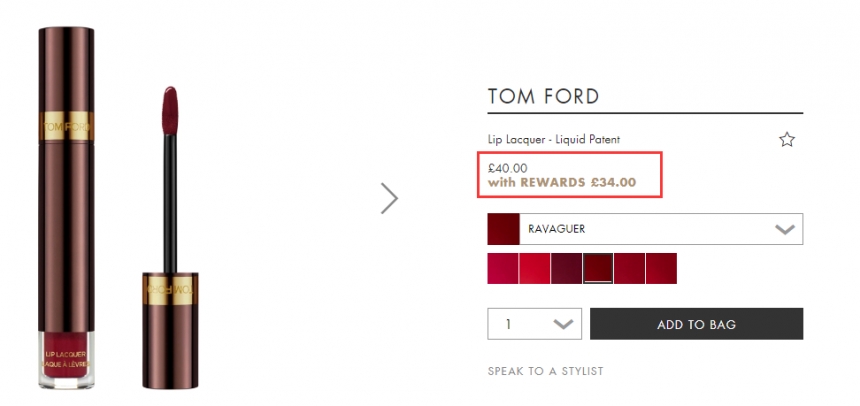The width and height of the screenshot is (860, 406).
Task: Click the £40.00 price text
Action: 508,167
